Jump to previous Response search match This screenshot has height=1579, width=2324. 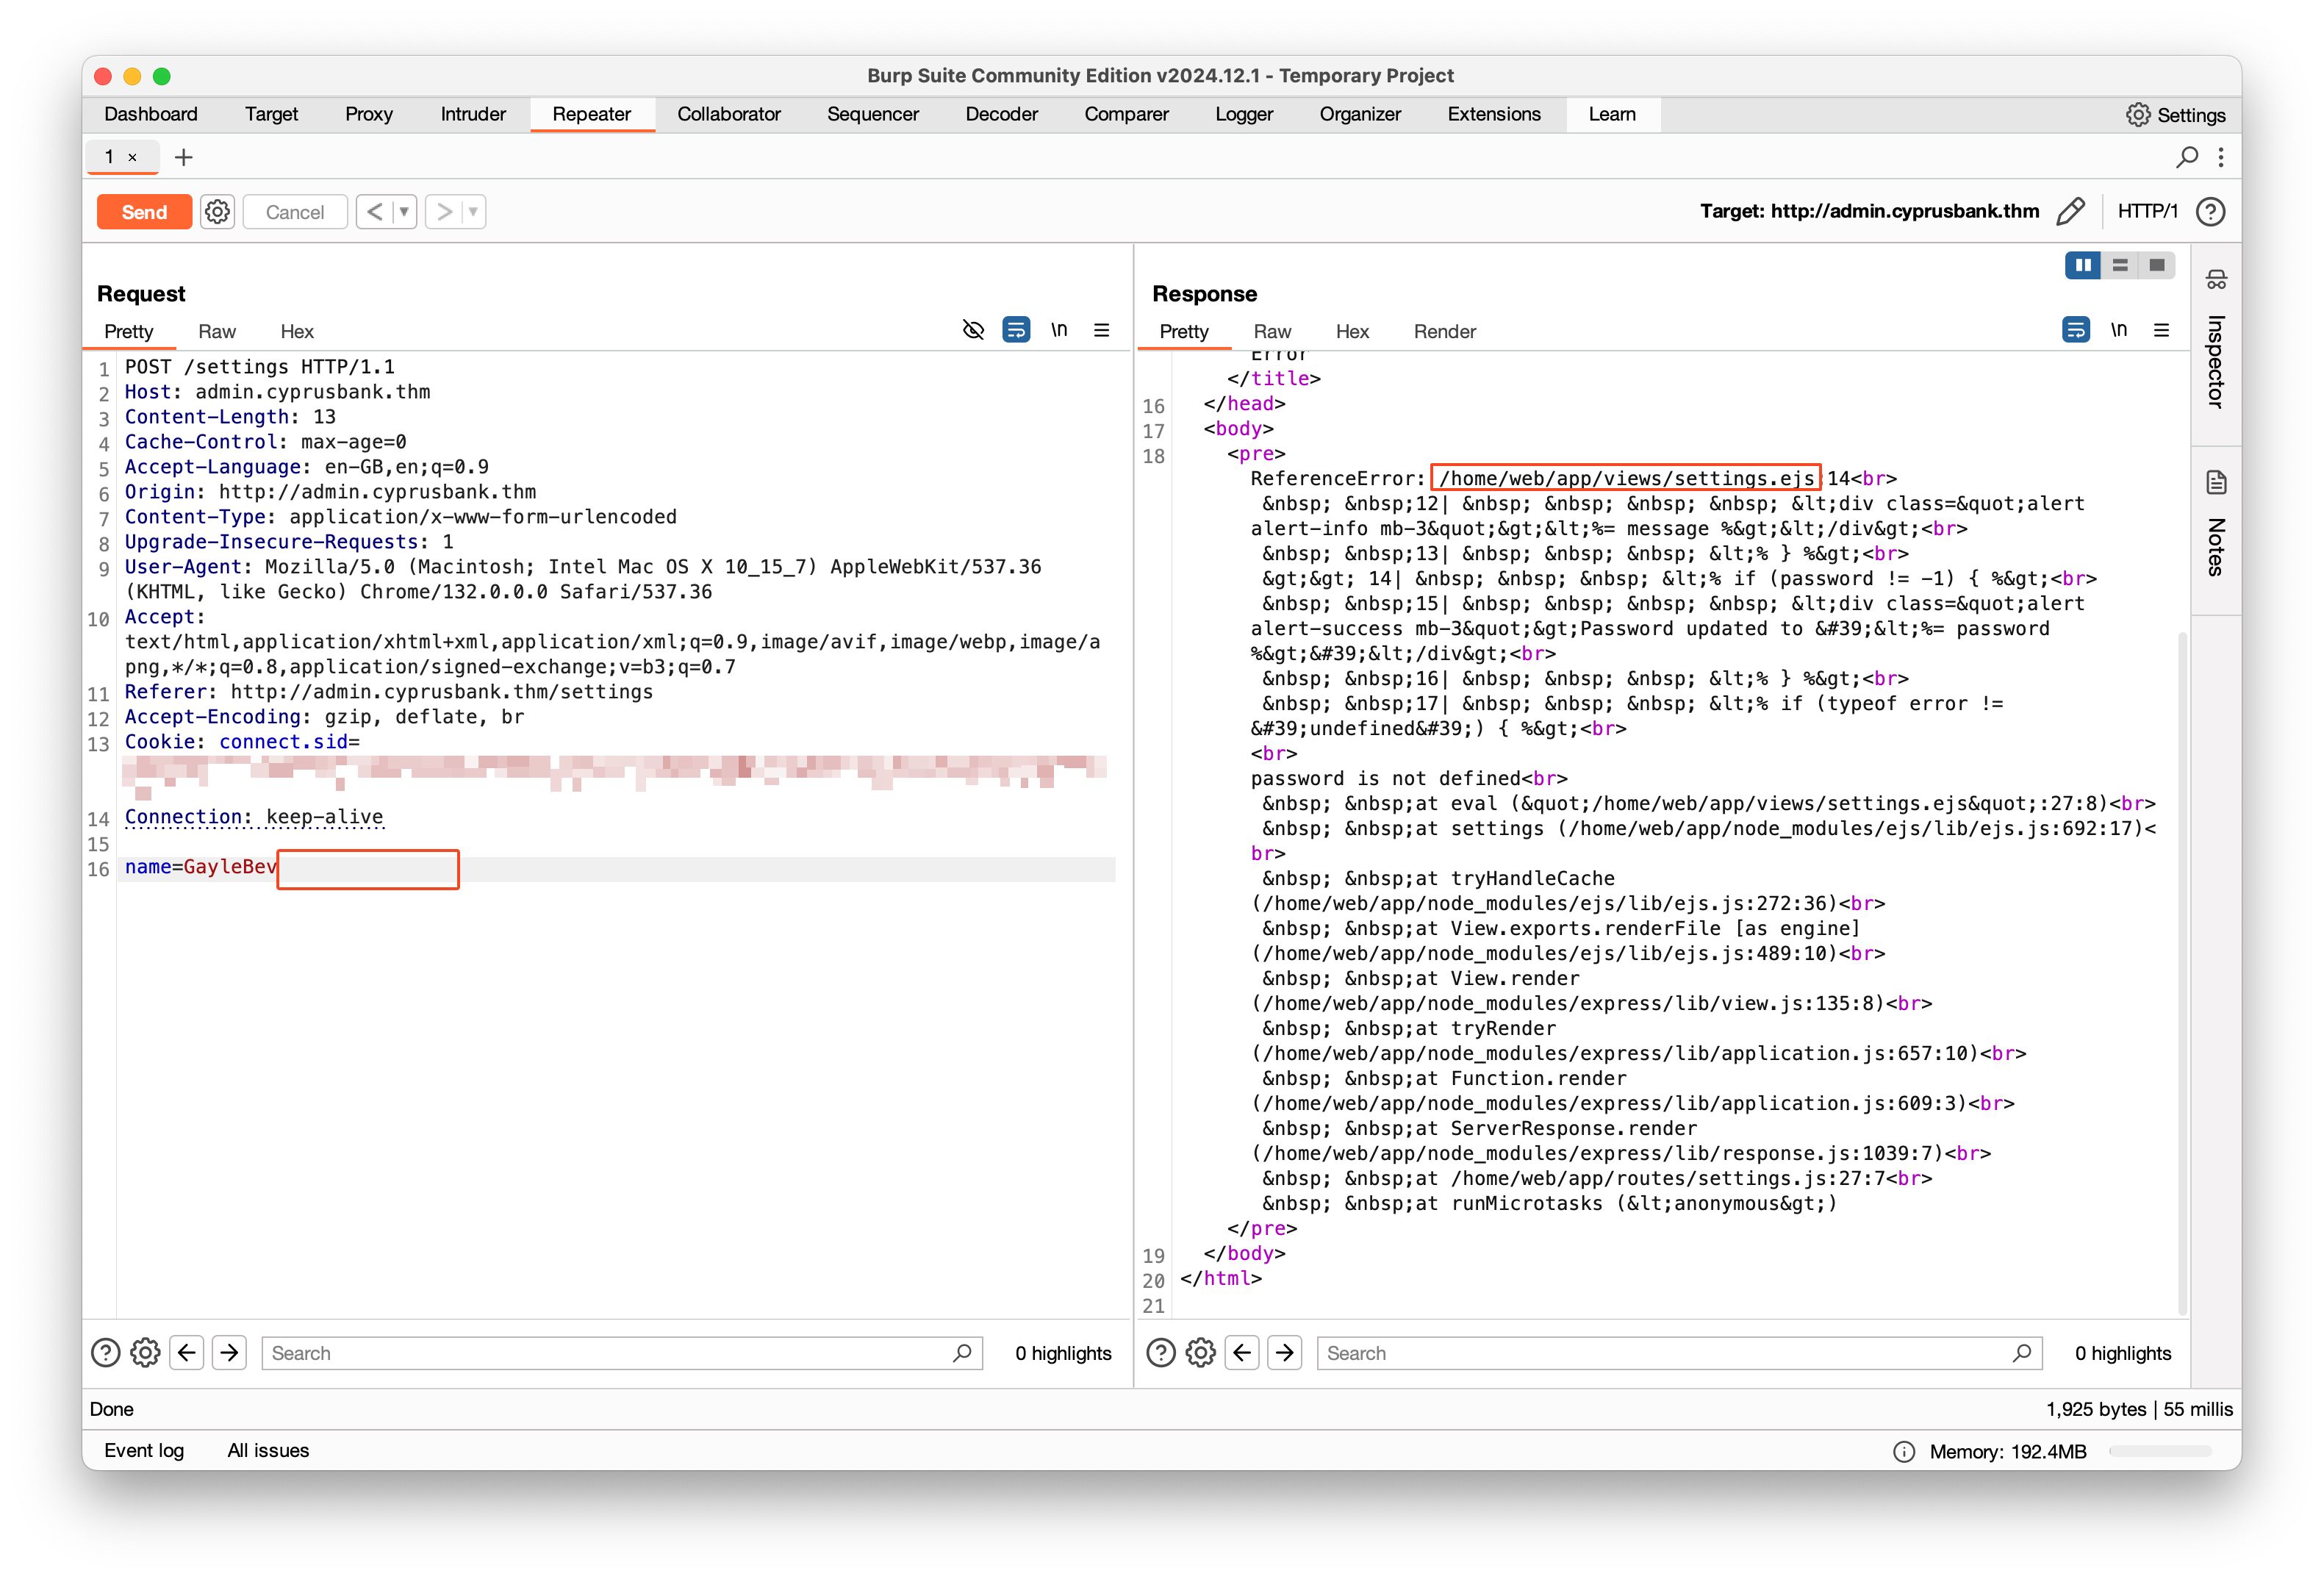coord(1242,1353)
